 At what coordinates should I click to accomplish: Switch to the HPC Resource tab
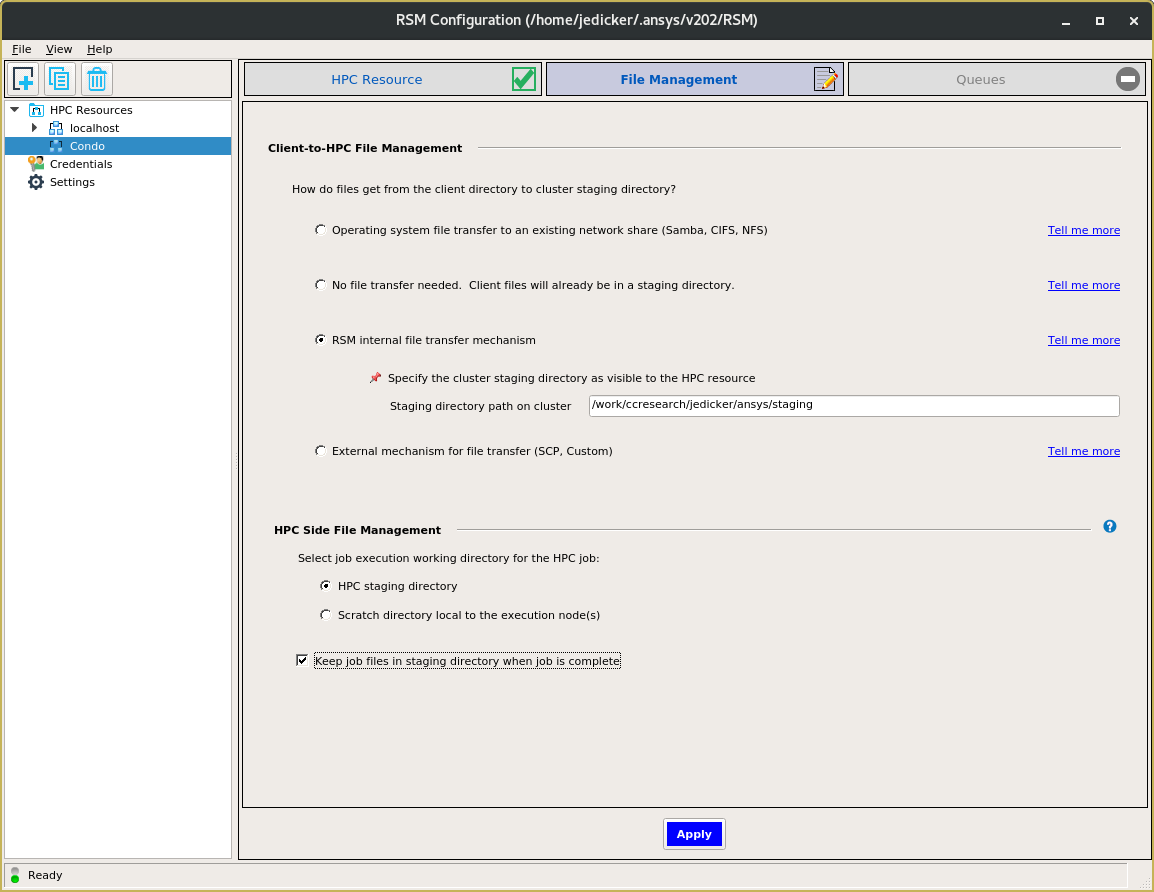coord(393,79)
